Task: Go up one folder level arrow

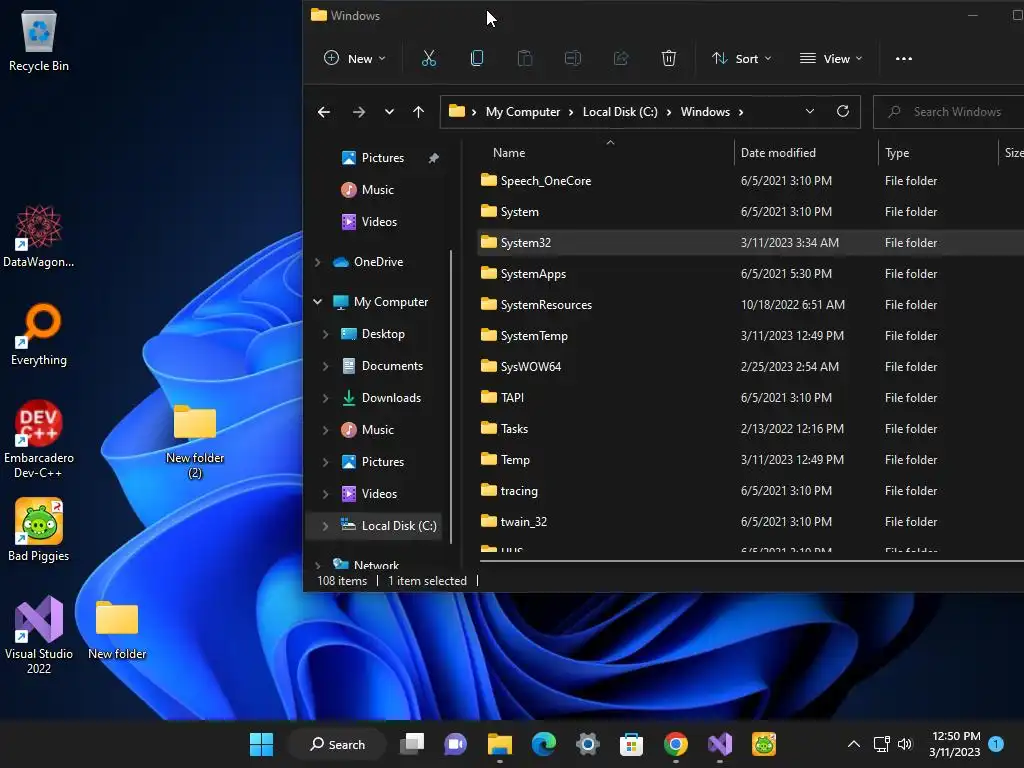Action: 419,112
